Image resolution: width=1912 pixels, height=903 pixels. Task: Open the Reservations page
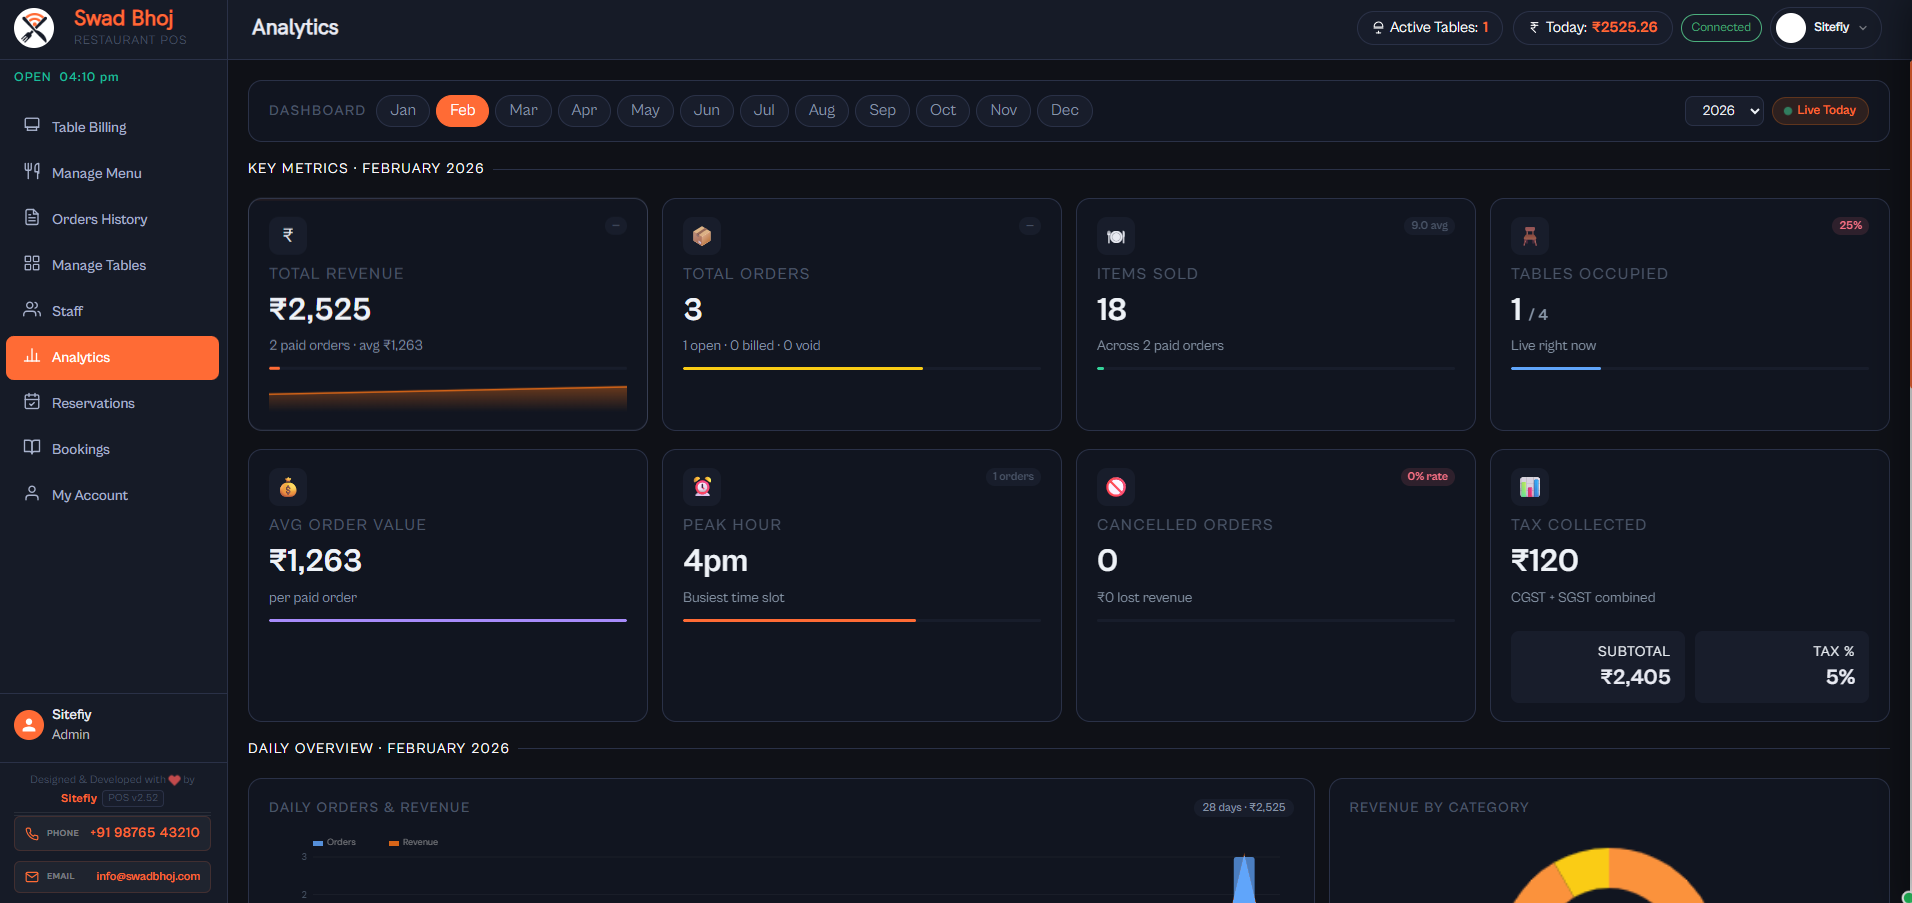click(x=93, y=403)
